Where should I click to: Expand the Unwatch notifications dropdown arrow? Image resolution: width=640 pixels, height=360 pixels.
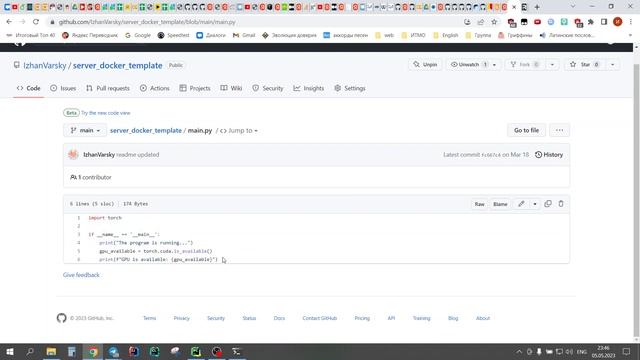494,64
